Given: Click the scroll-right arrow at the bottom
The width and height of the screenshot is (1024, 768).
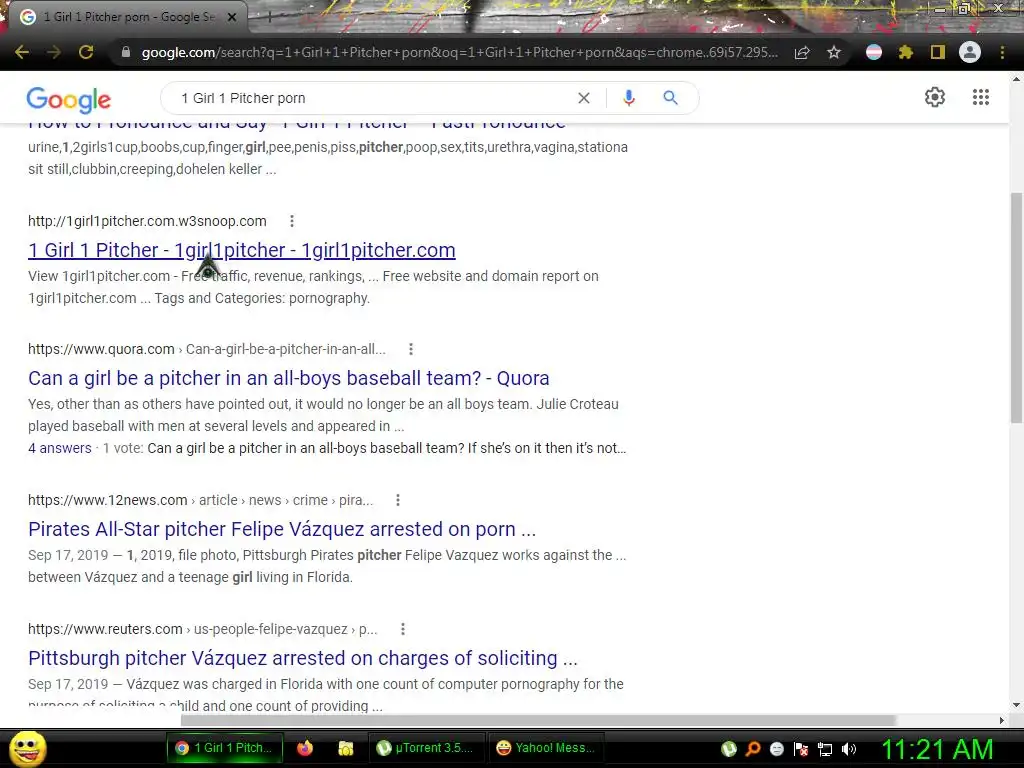Looking at the screenshot, I should 1002,720.
